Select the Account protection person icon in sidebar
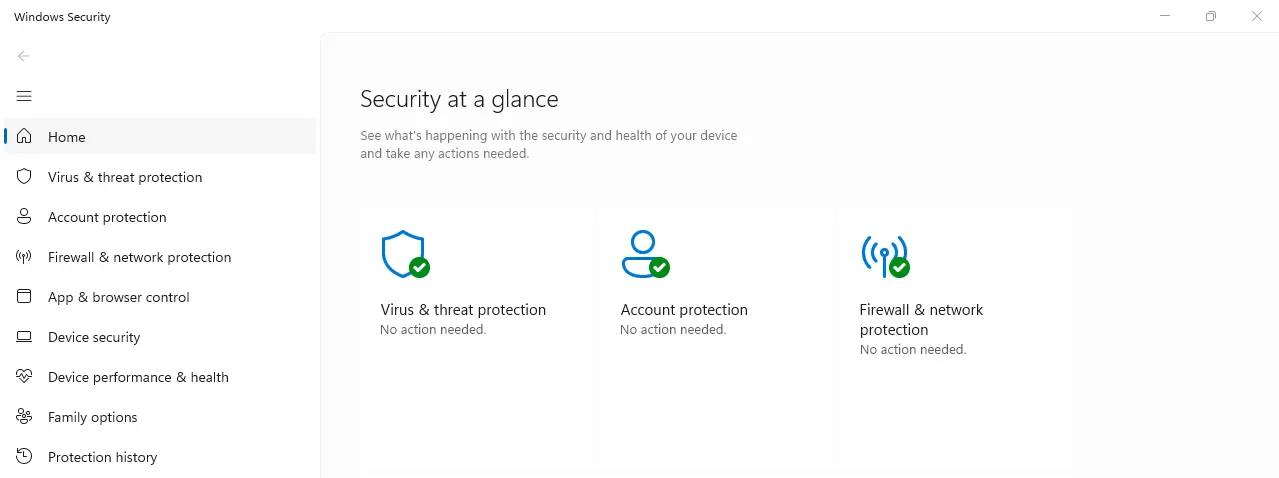The width and height of the screenshot is (1279, 478). click(25, 217)
